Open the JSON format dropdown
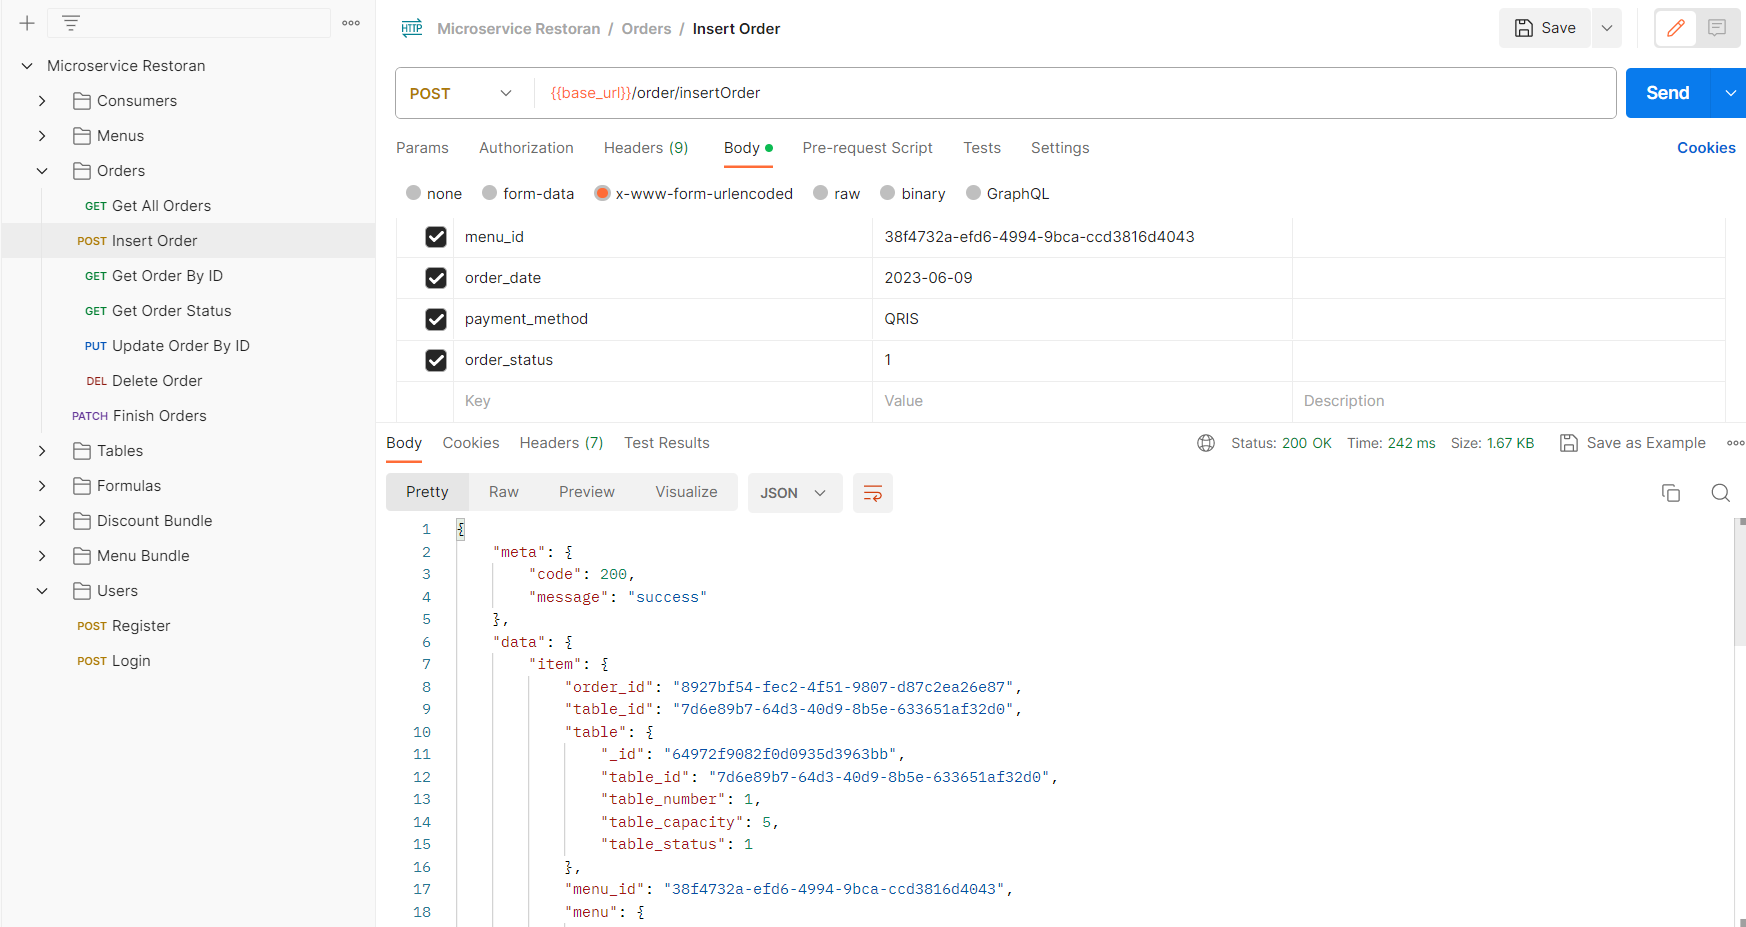The height and width of the screenshot is (927, 1746). (x=794, y=493)
